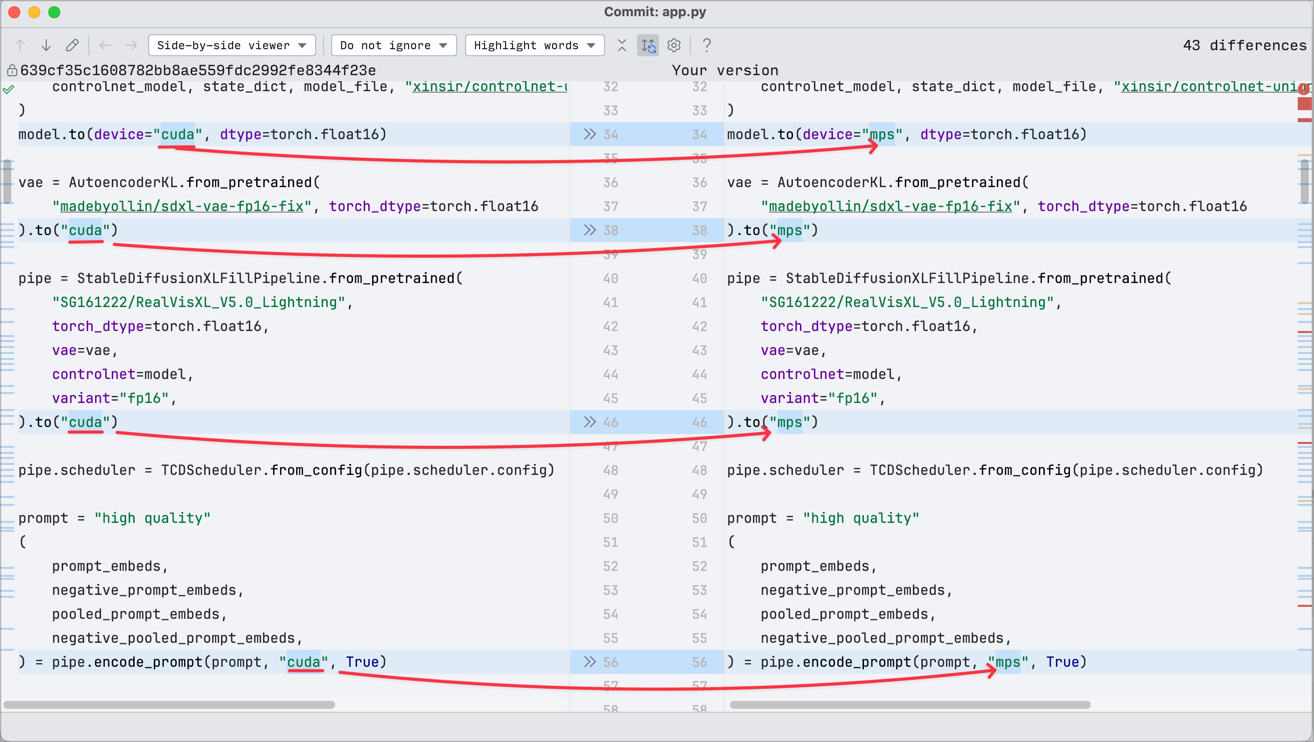Click right vae = AutoencoderKL.from_pretrained line
Screen dimensions: 1314x742
878,182
